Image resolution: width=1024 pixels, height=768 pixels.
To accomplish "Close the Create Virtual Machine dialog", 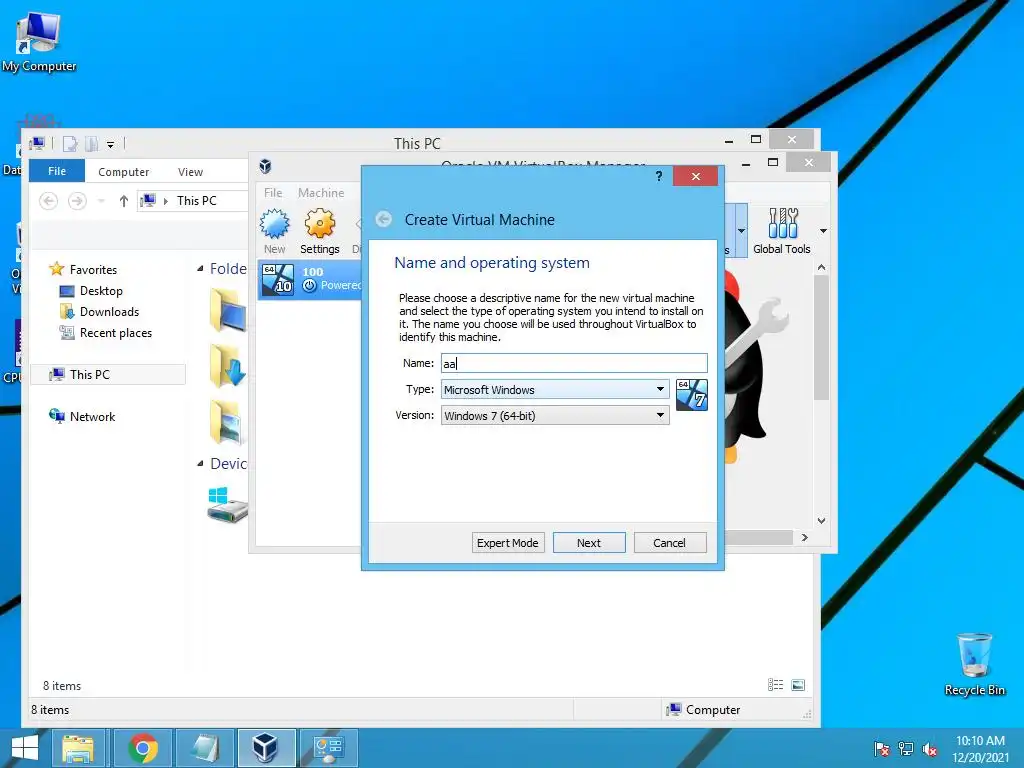I will (696, 176).
